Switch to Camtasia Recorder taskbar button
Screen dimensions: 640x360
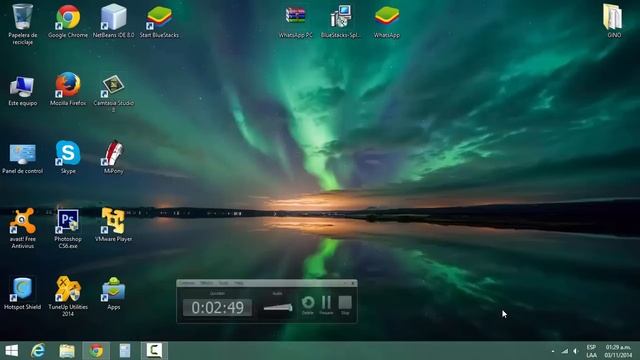[154, 351]
